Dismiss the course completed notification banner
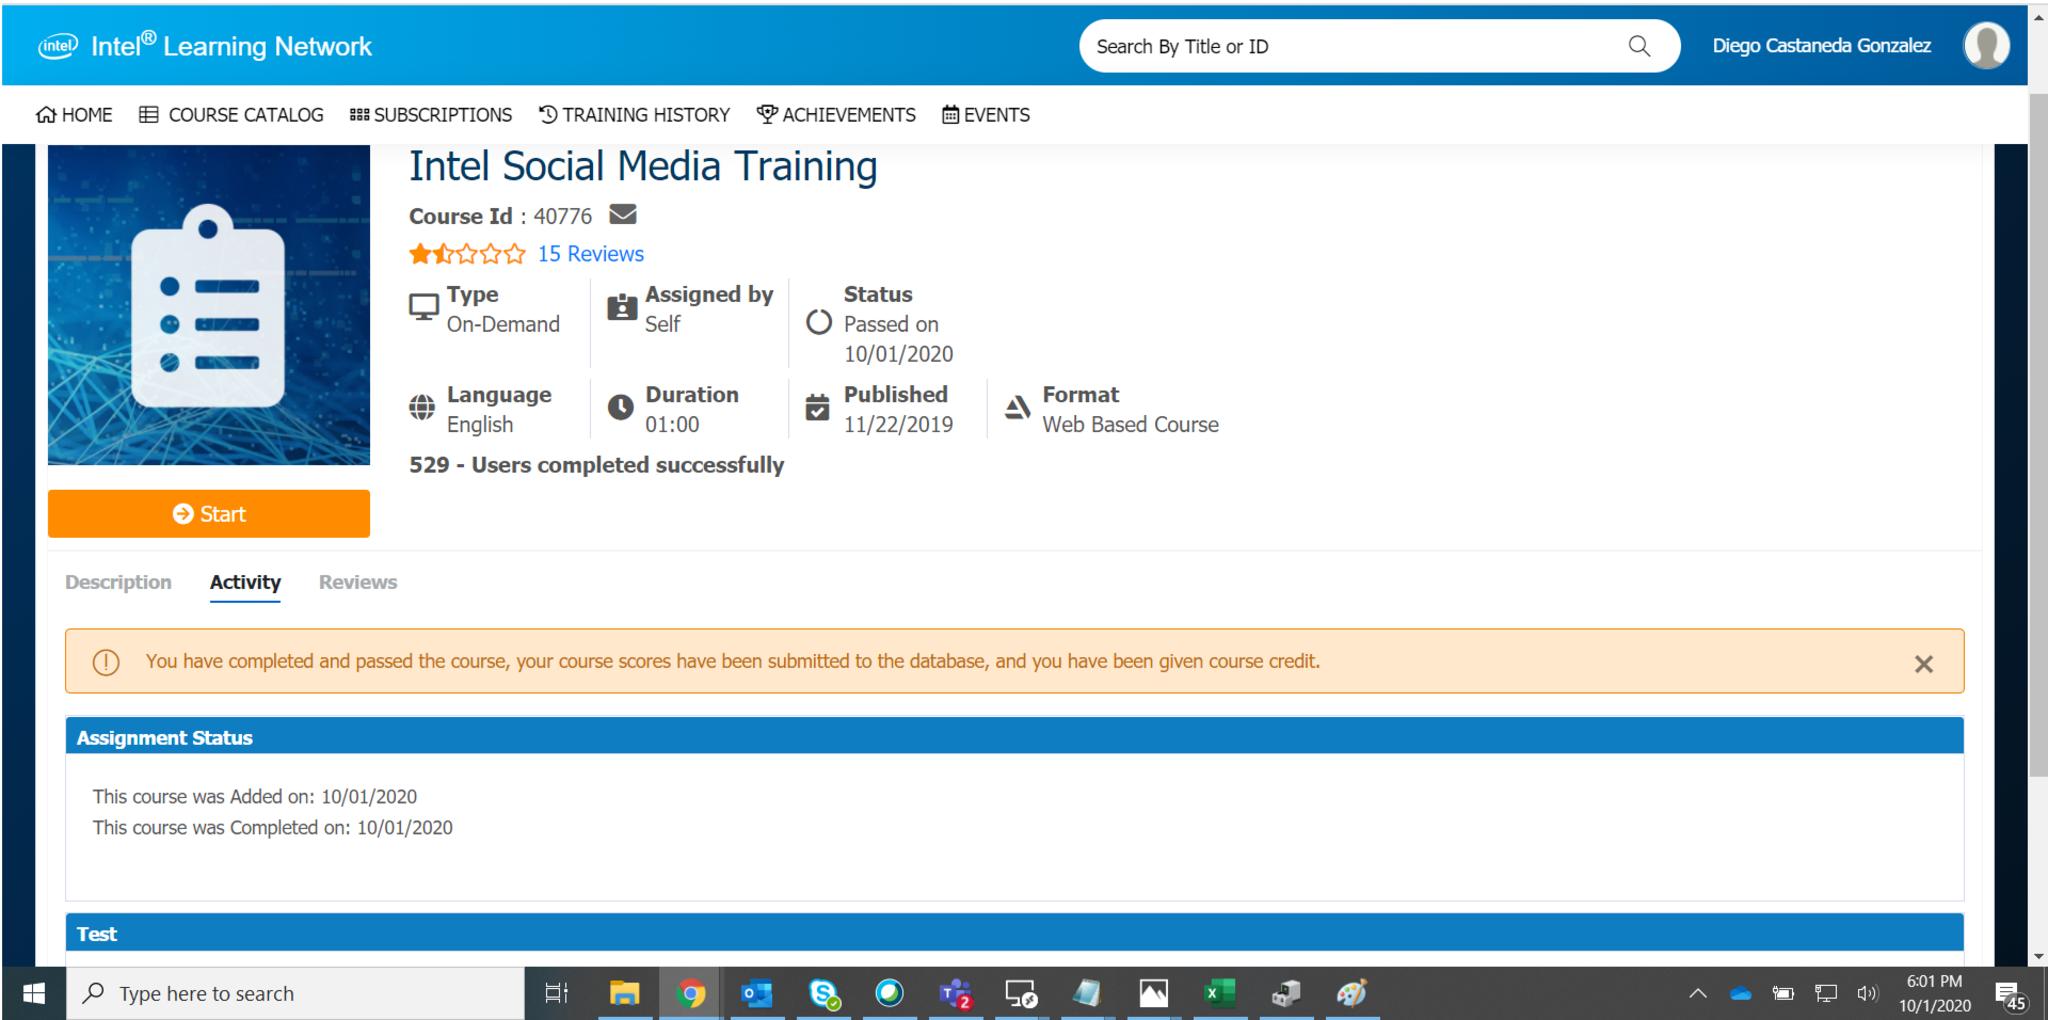2048x1020 pixels. pyautogui.click(x=1923, y=664)
